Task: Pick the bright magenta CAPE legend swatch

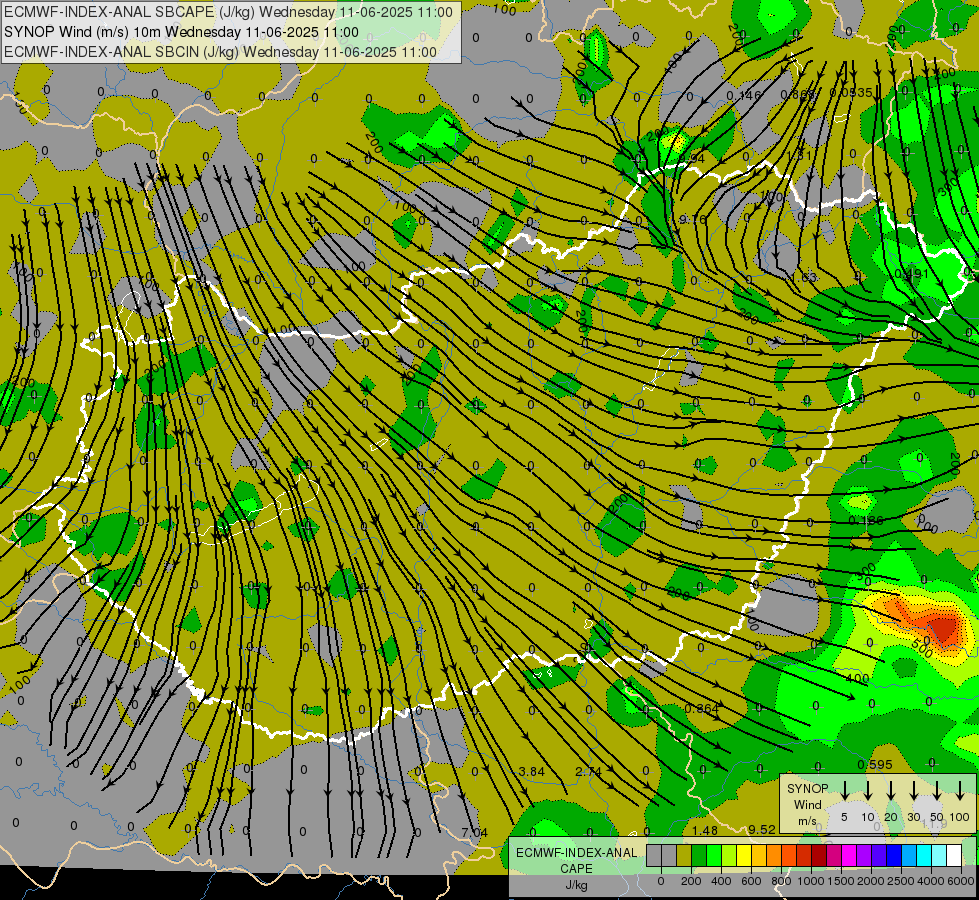Action: 849,855
